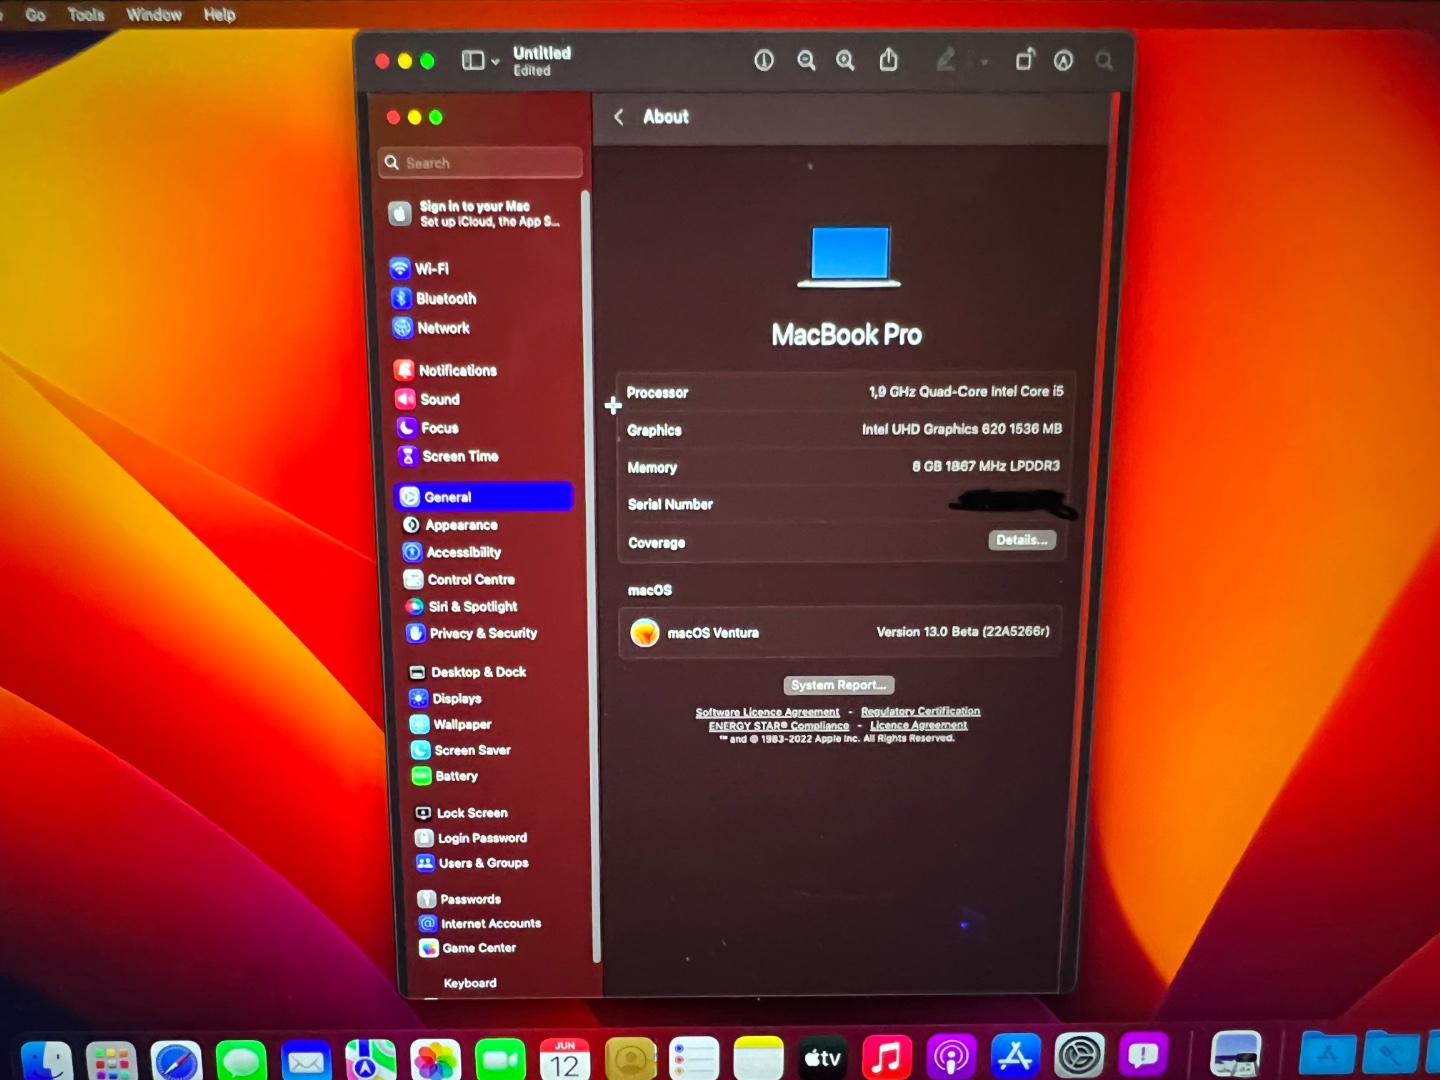Rotate the image with the rotate icon
Viewport: 1440px width, 1080px height.
point(1024,60)
